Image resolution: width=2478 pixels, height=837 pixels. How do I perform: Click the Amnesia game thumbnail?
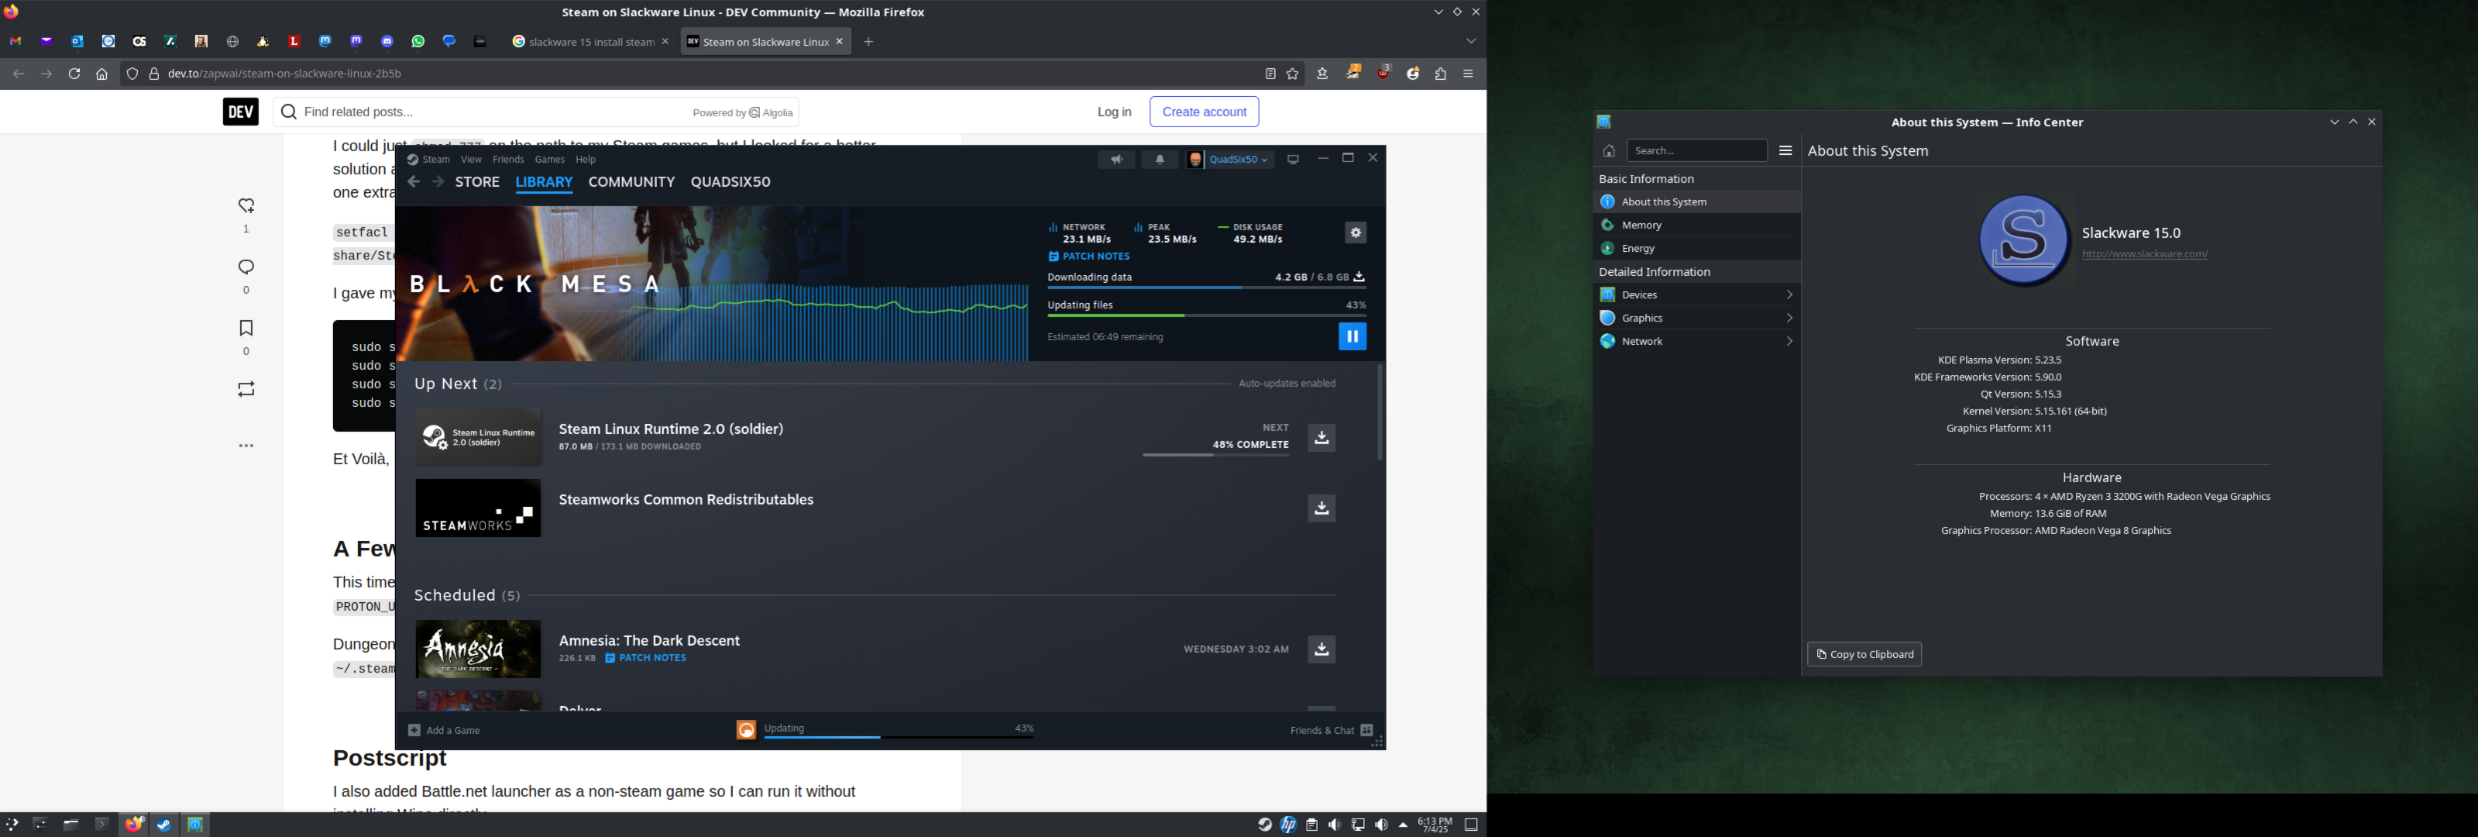[478, 649]
